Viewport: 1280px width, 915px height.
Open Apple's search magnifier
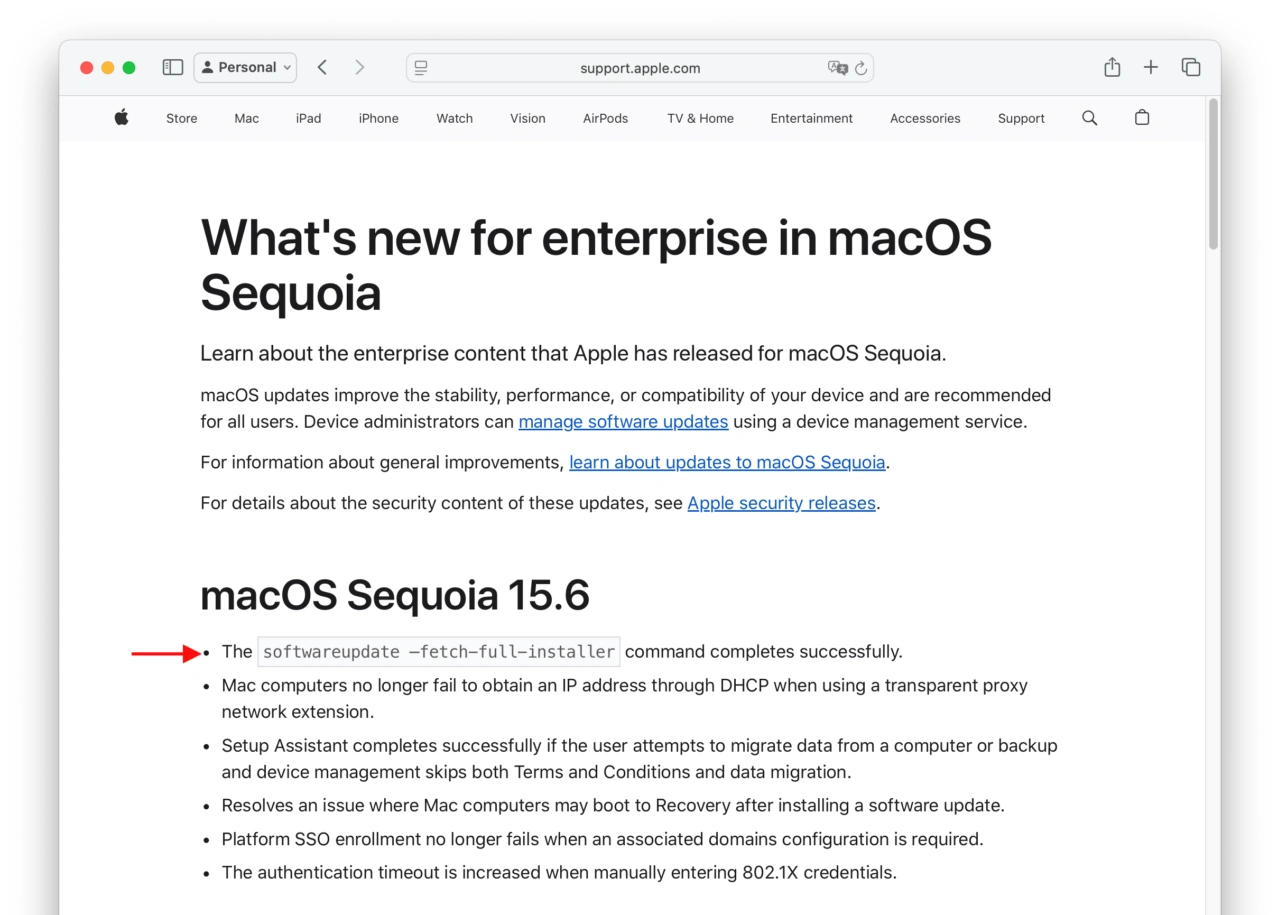click(x=1089, y=118)
